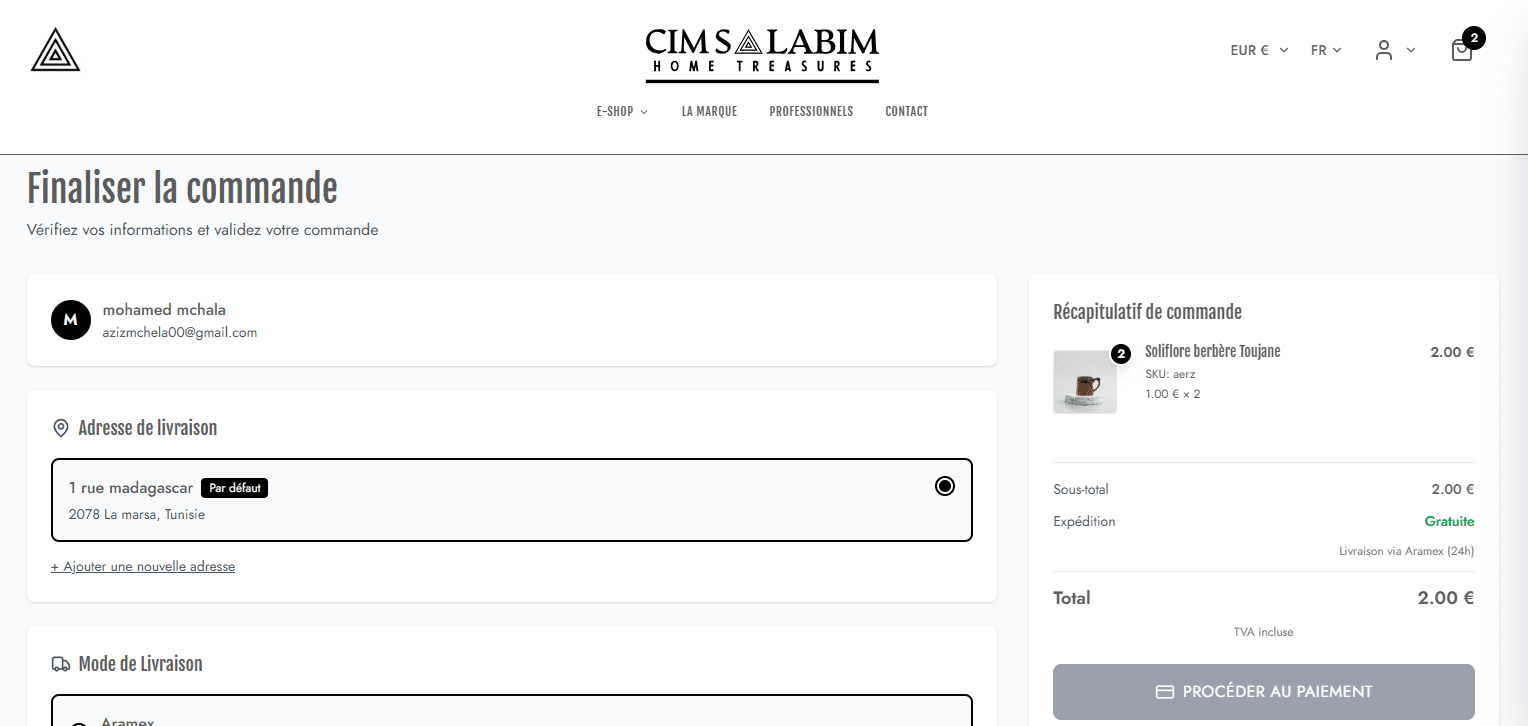Click Ajouter une nouvelle adresse link
Screen dimensions: 1528x726
point(143,566)
